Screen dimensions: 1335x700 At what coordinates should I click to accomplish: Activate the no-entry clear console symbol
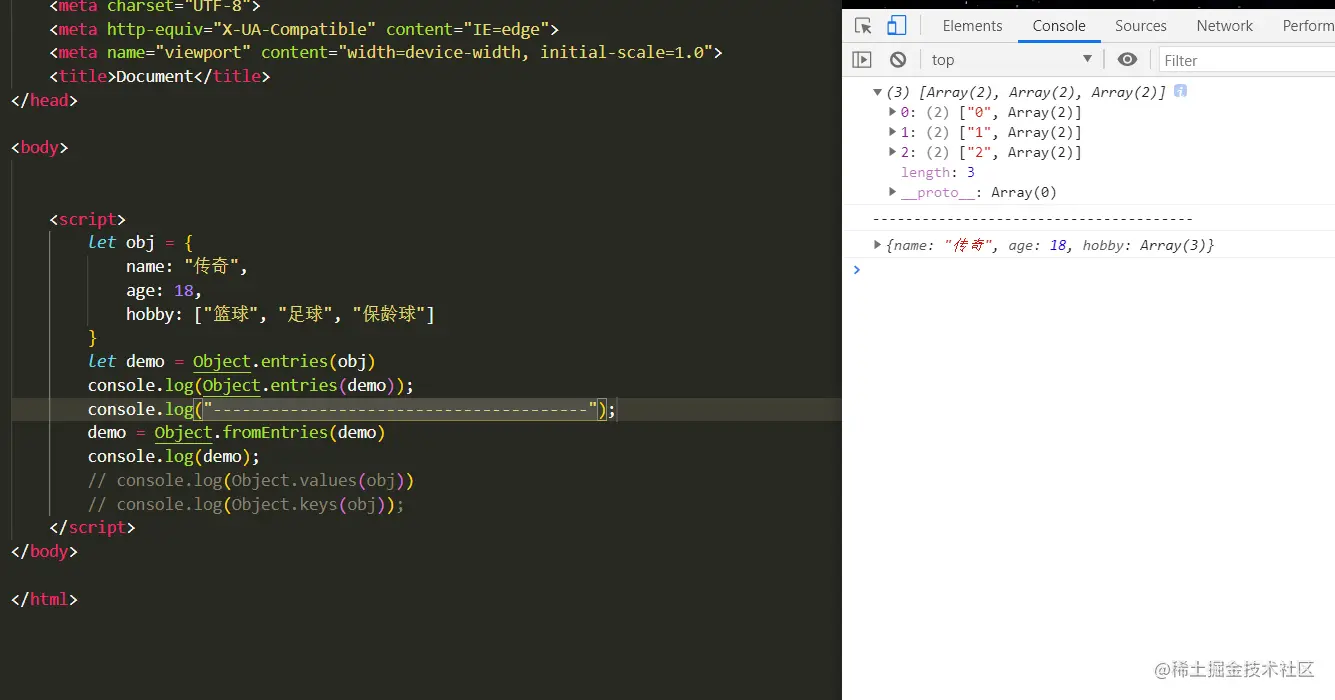click(897, 59)
